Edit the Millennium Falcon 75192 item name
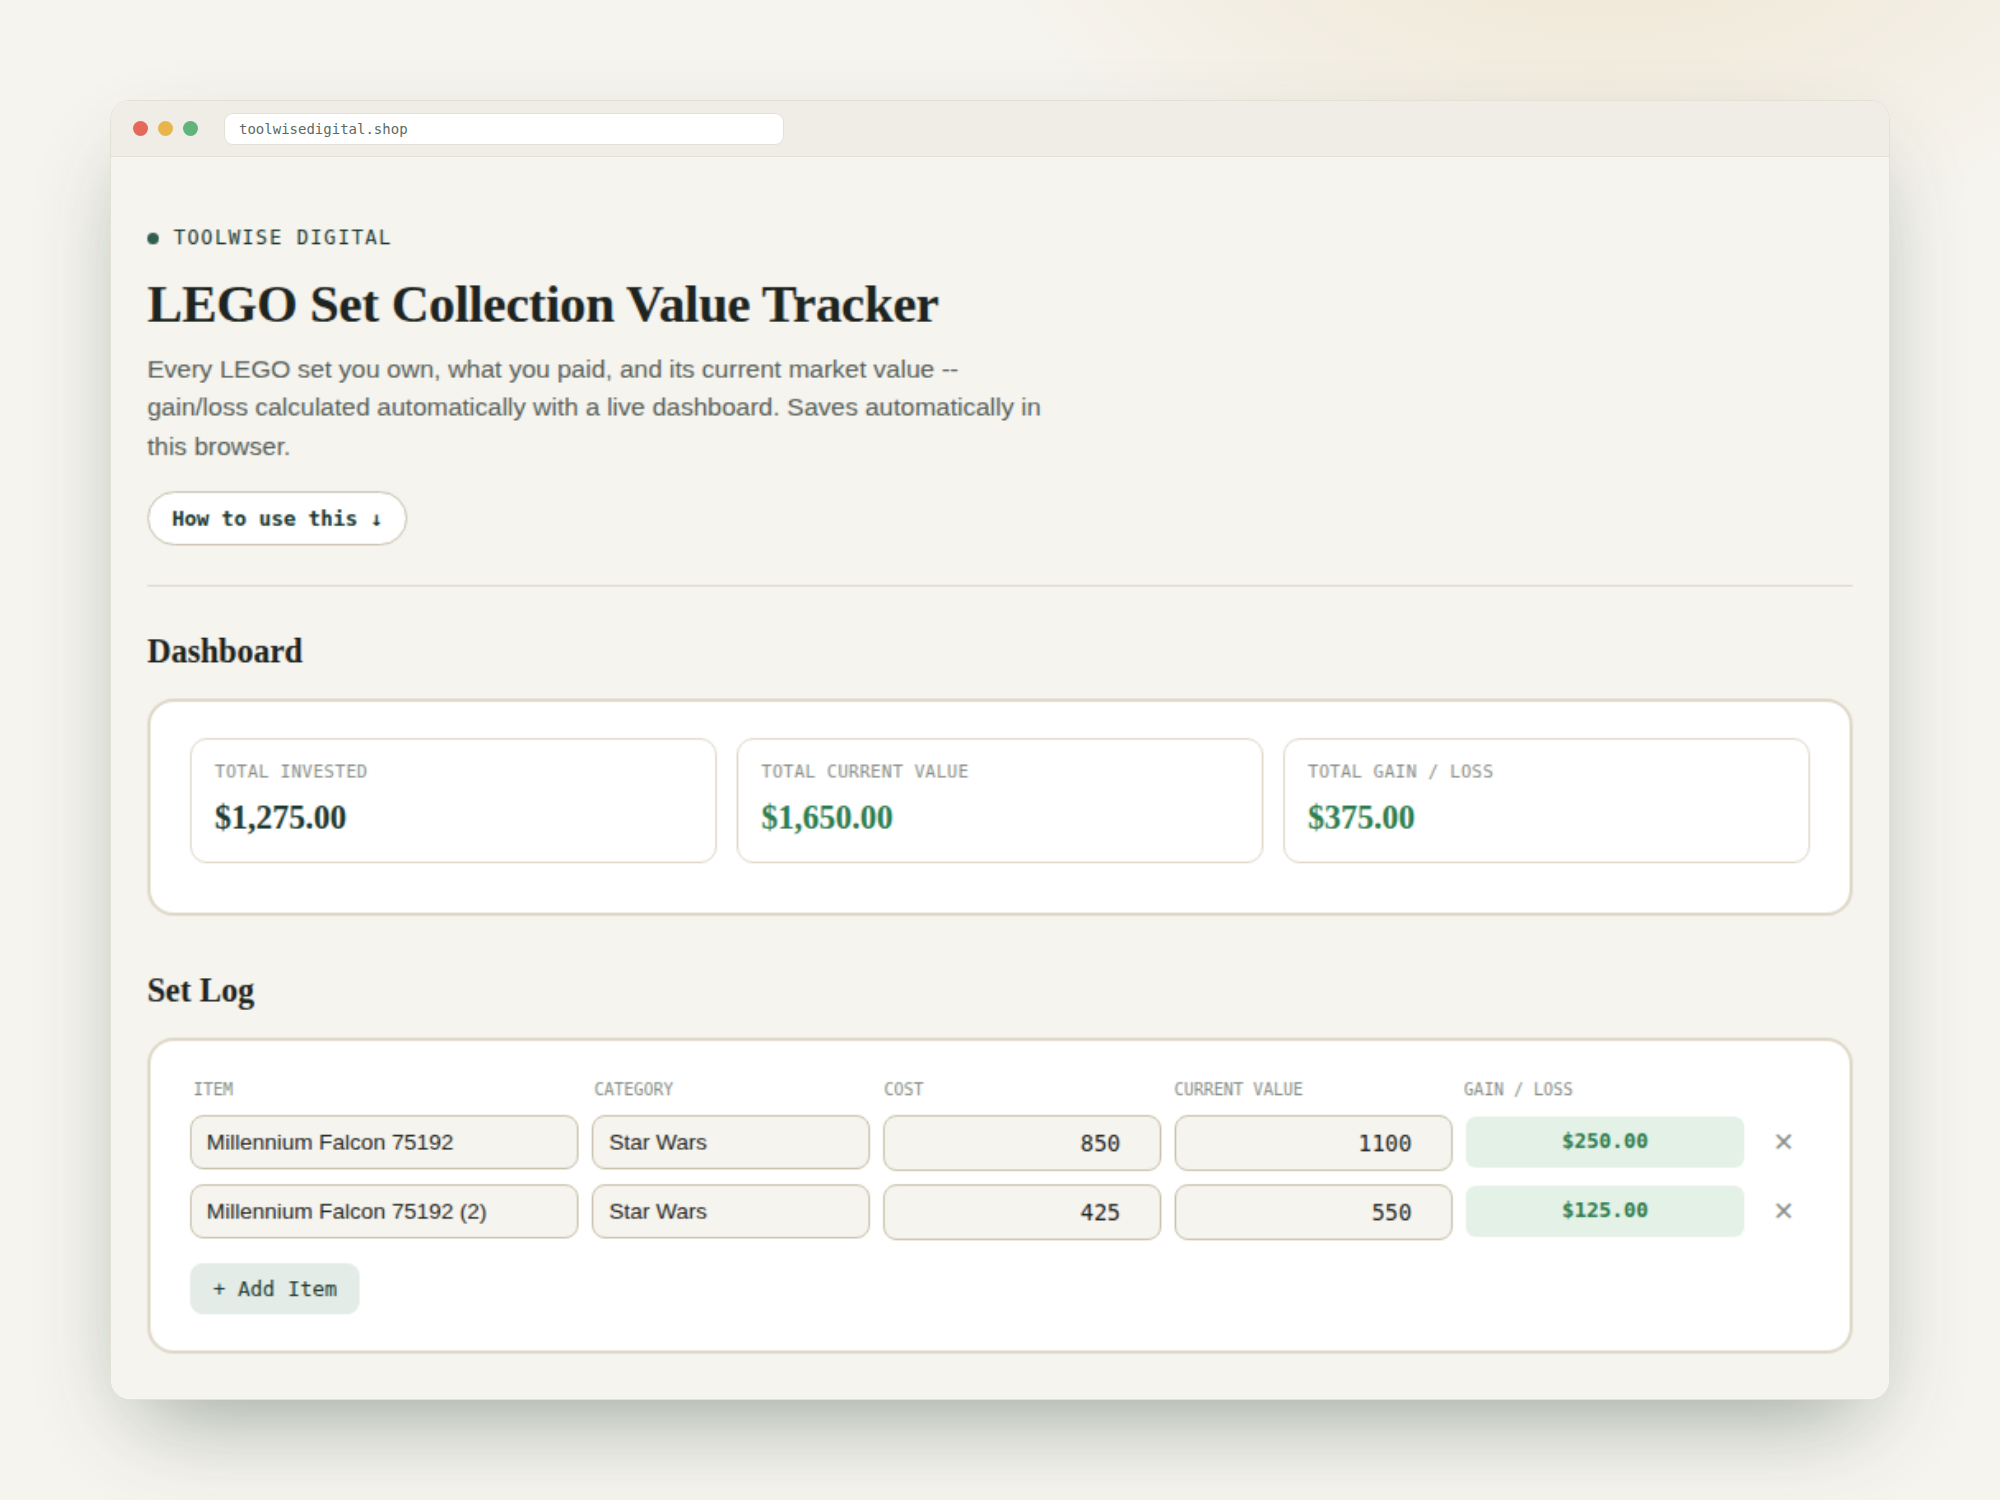The height and width of the screenshot is (1500, 2000). pyautogui.click(x=384, y=1142)
